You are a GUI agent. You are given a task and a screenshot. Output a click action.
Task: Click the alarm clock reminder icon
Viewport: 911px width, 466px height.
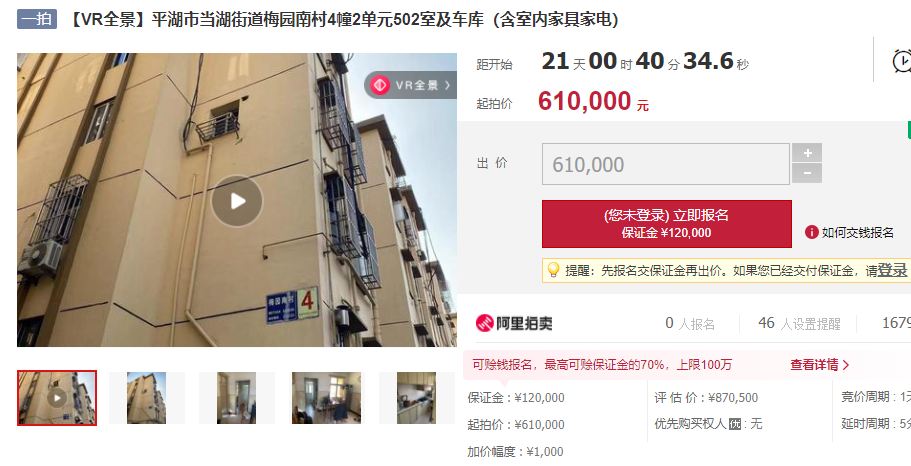point(901,61)
